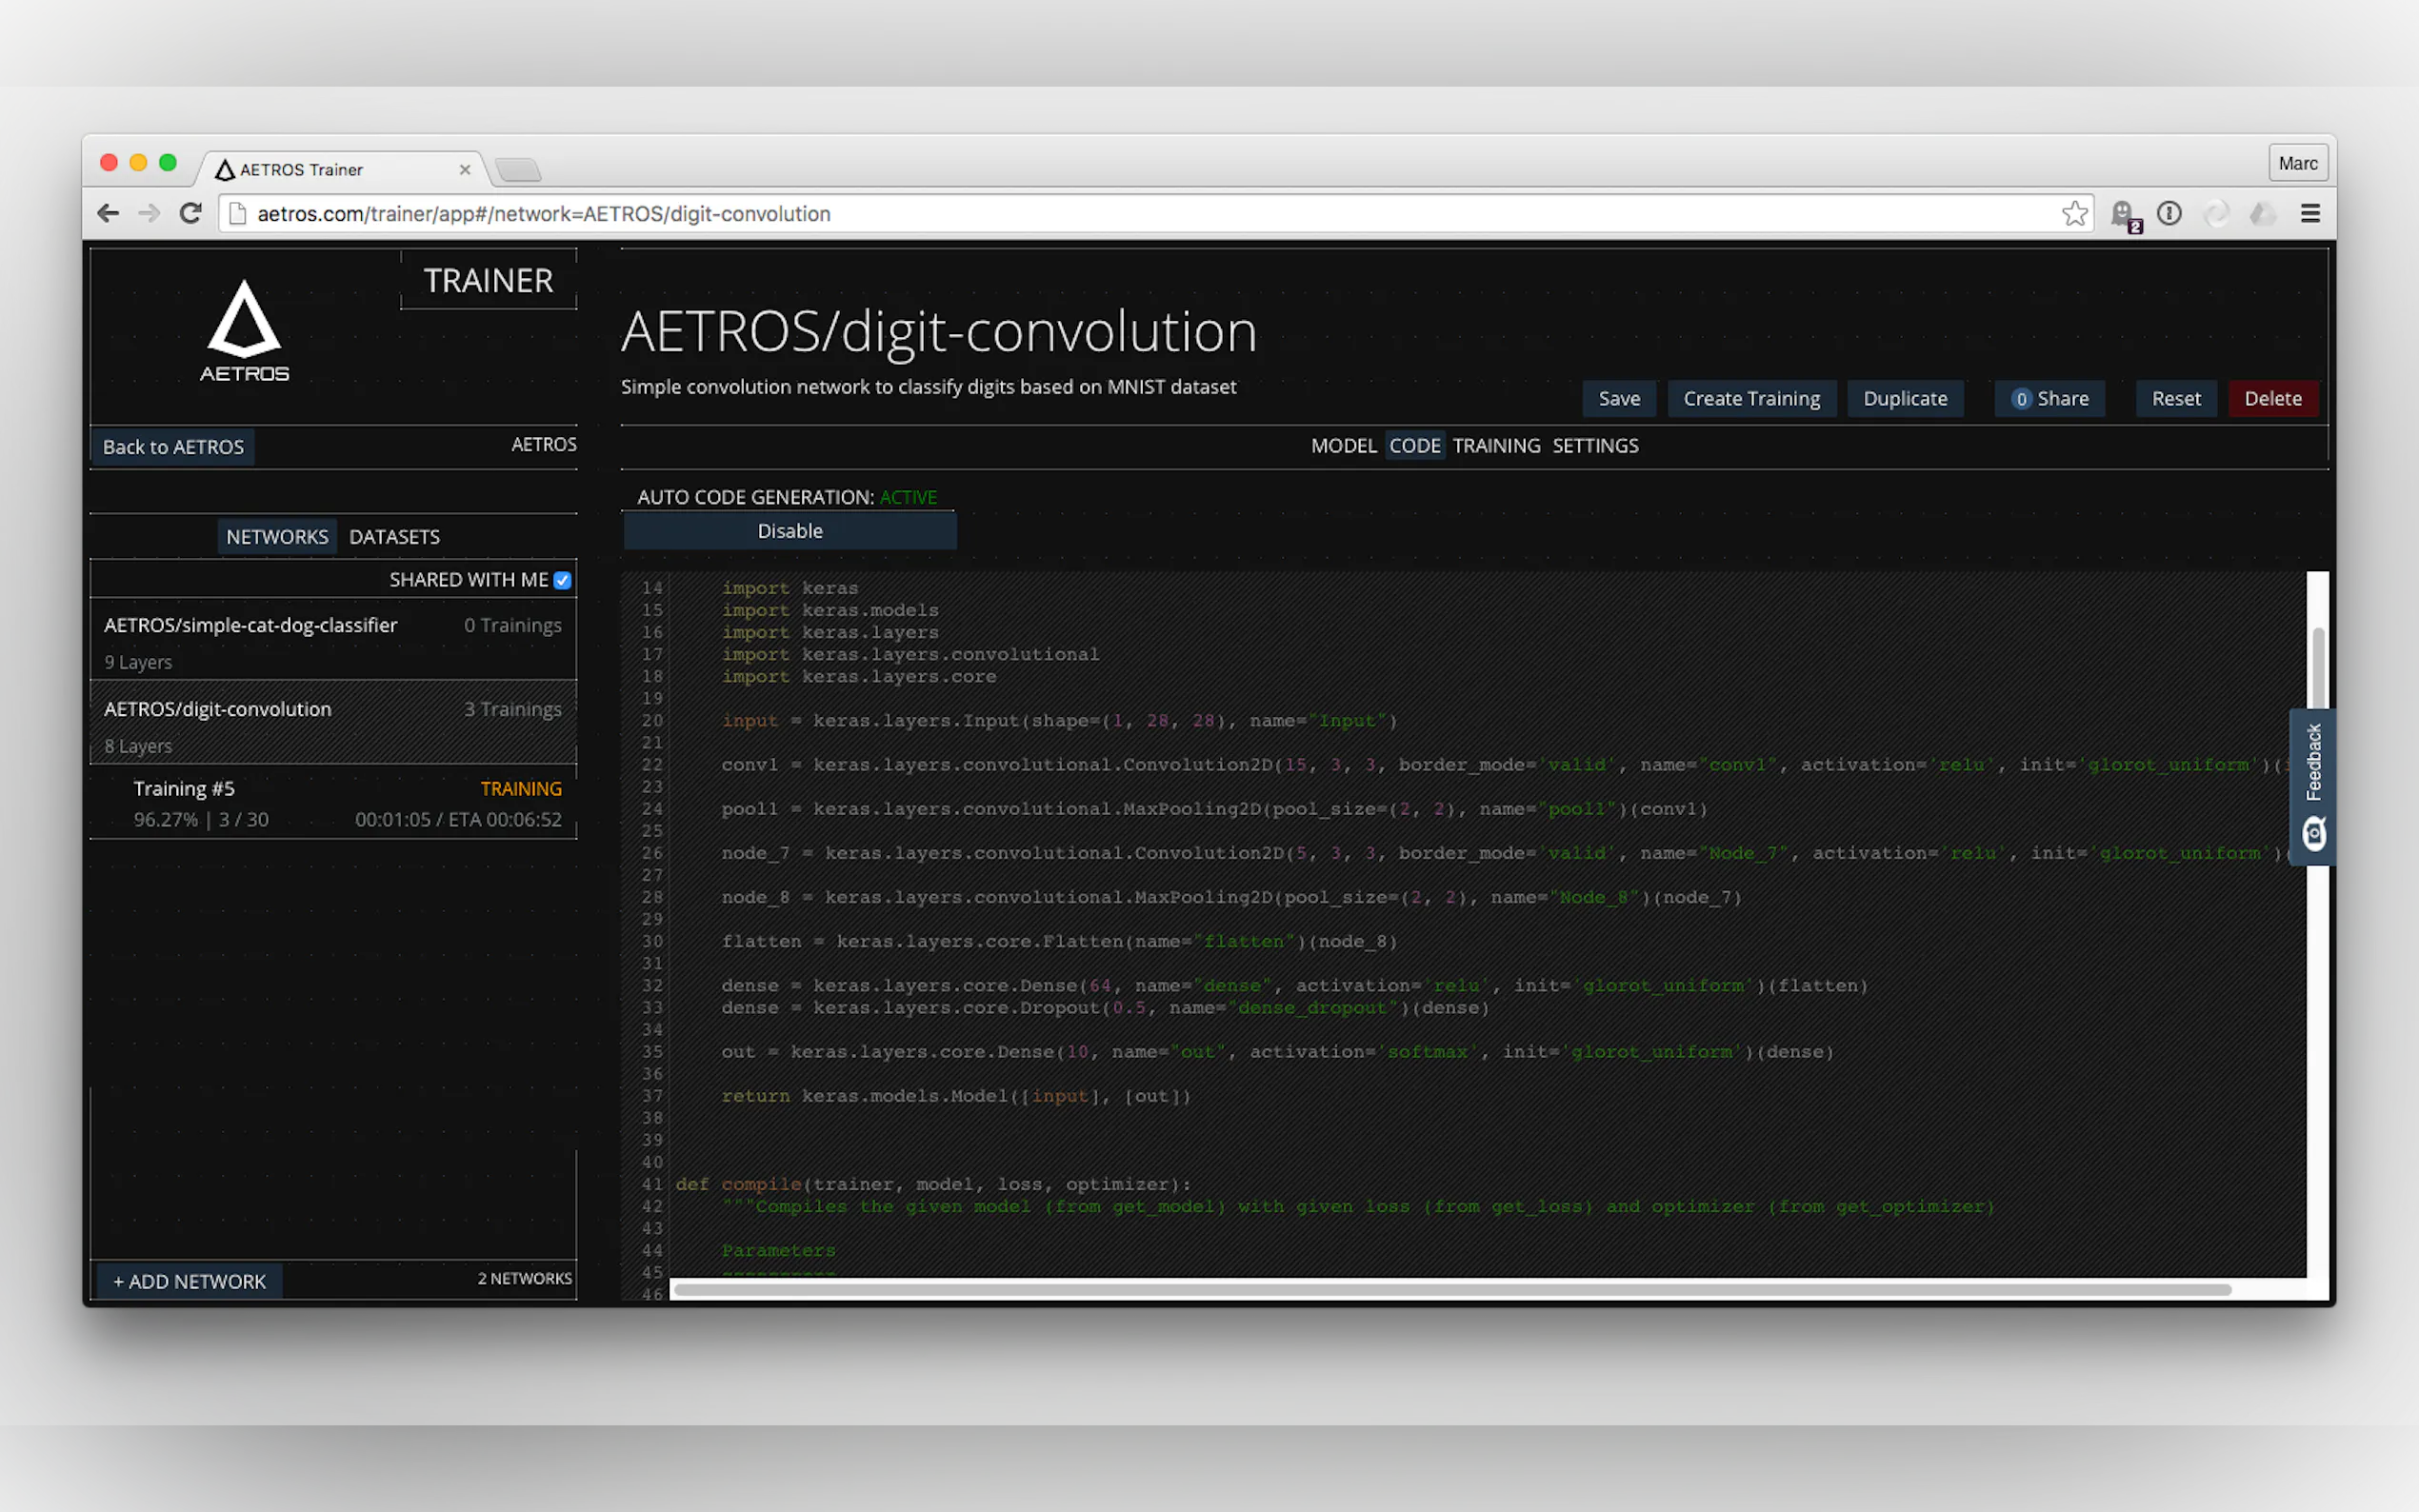Click the info circle extension icon
This screenshot has width=2419, height=1512.
click(2169, 213)
